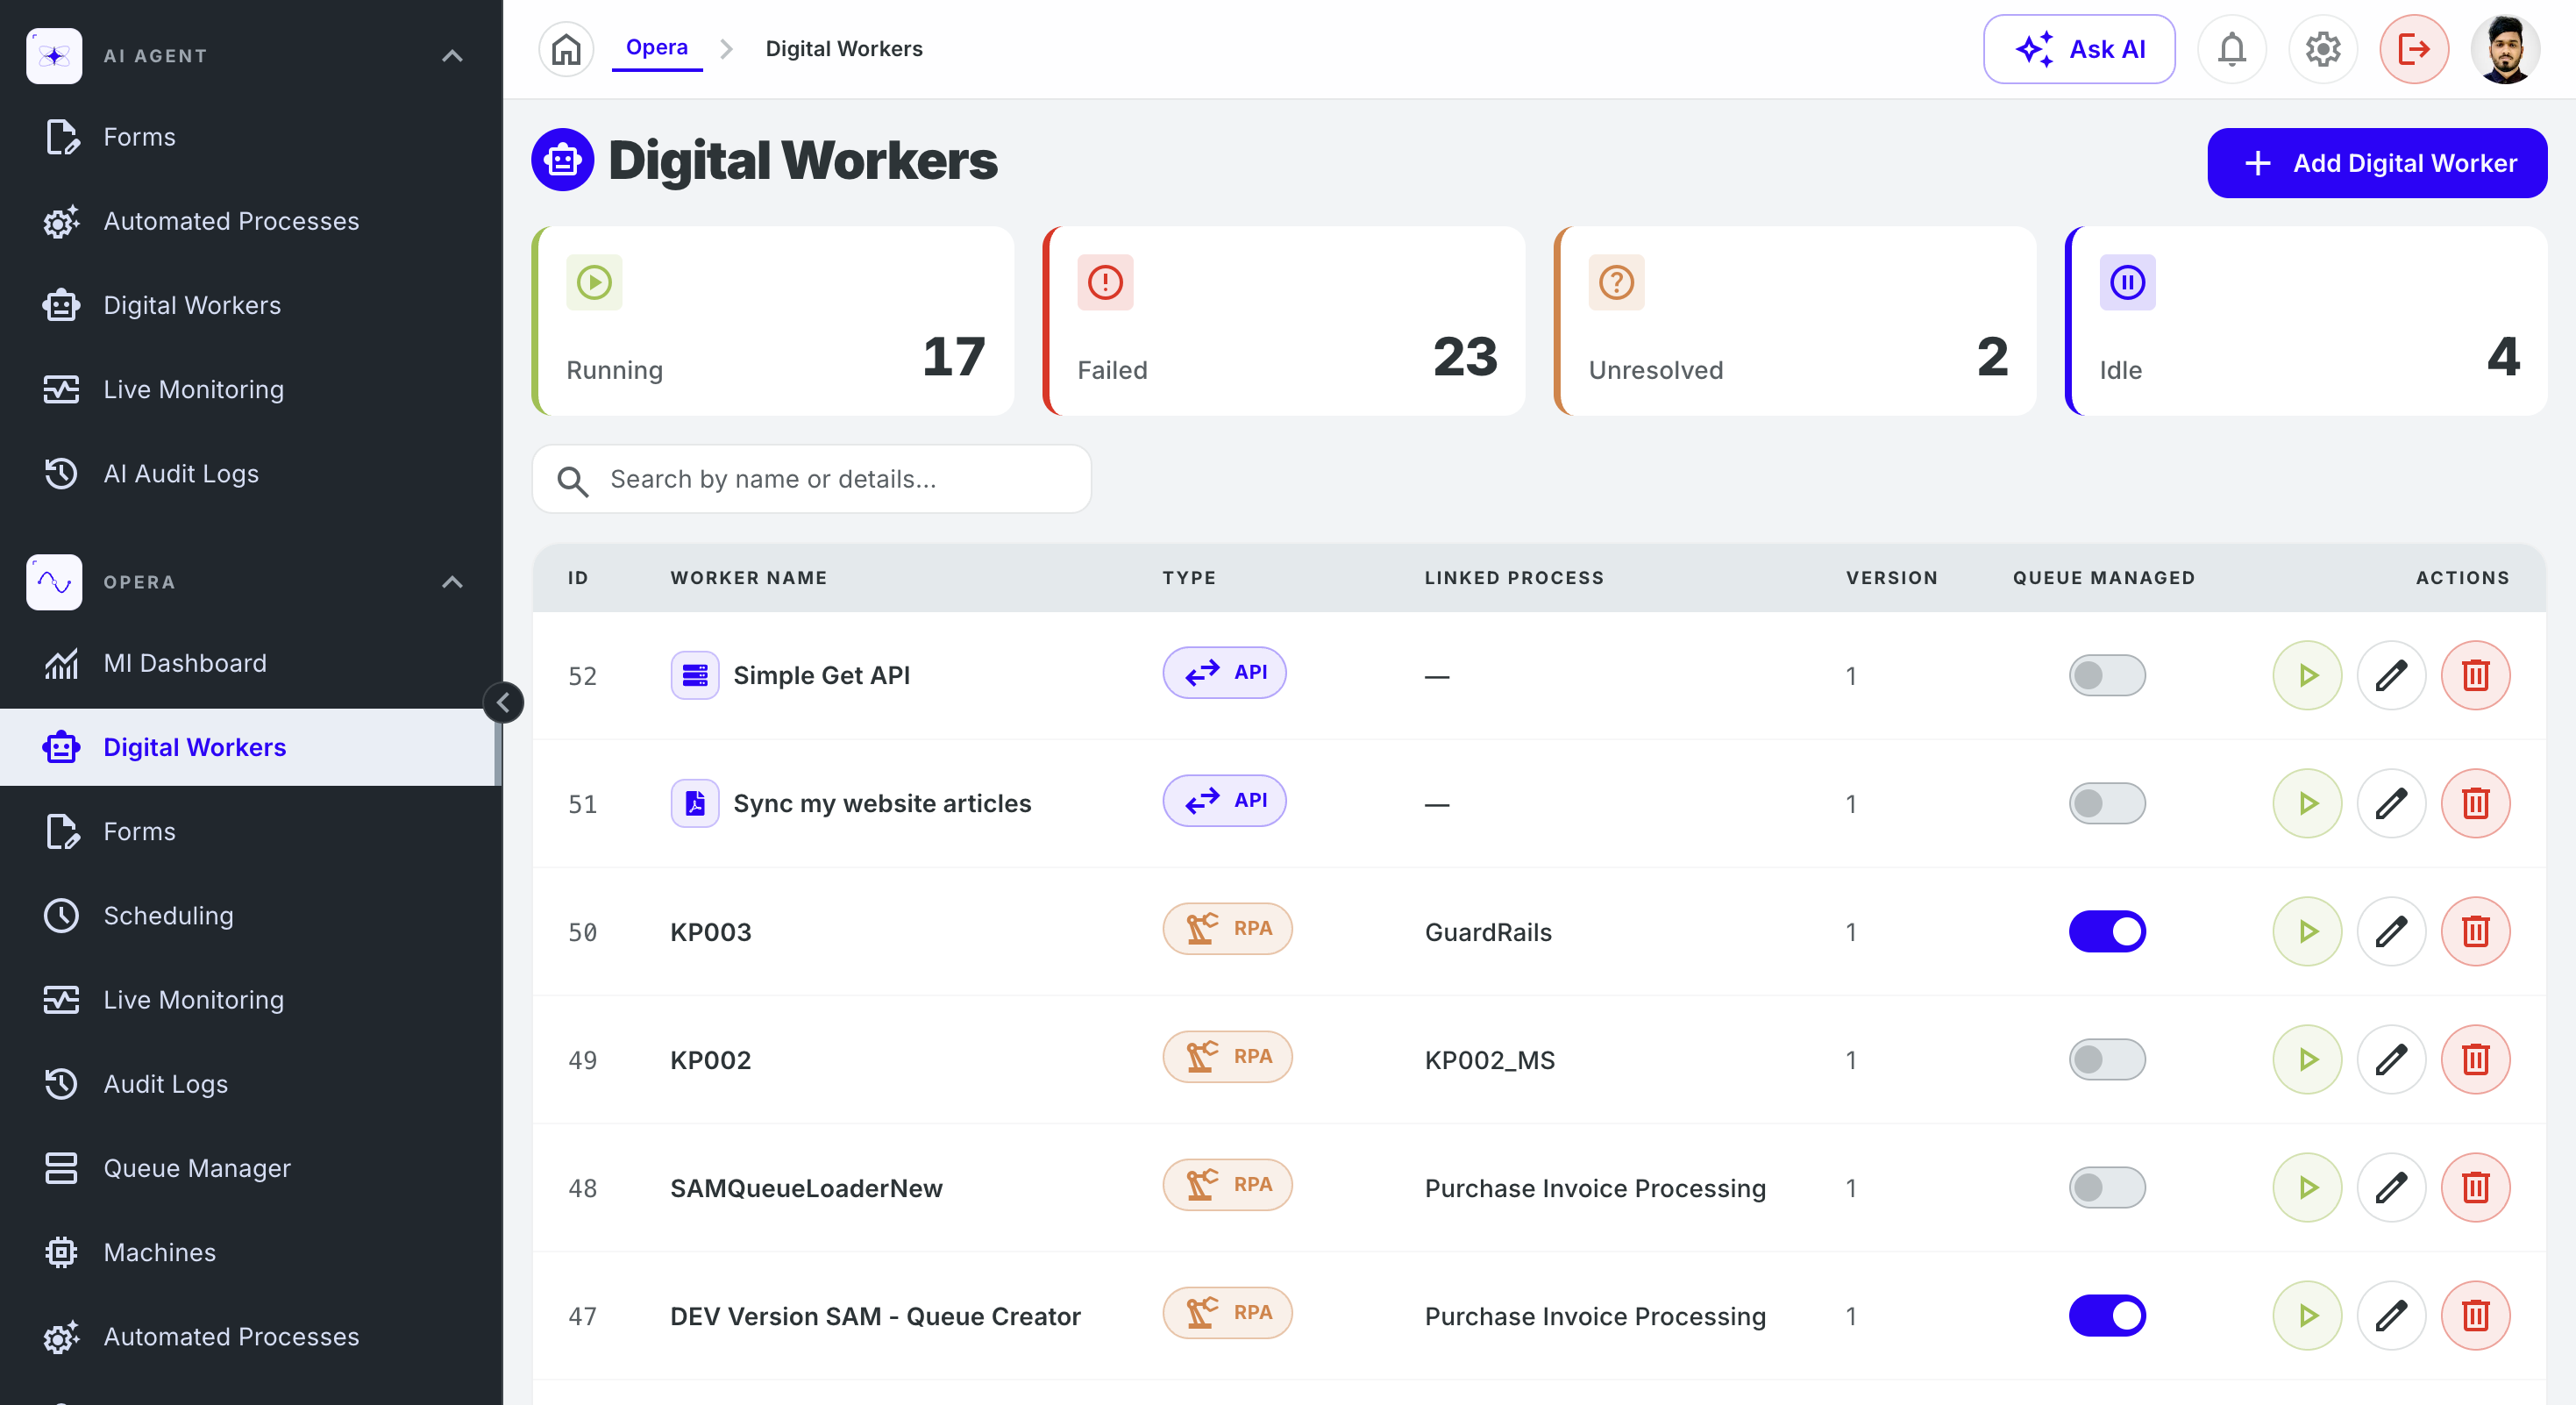Collapse the AI Agent sidebar section
The height and width of the screenshot is (1405, 2576).
coord(452,56)
